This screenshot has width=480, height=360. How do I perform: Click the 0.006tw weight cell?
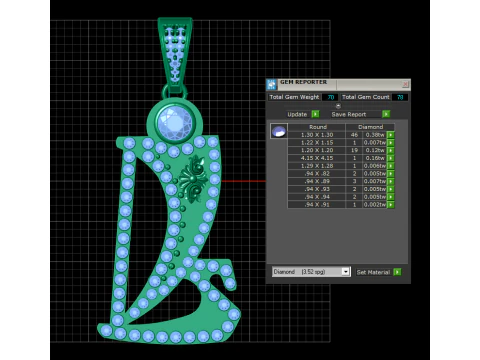[375, 166]
